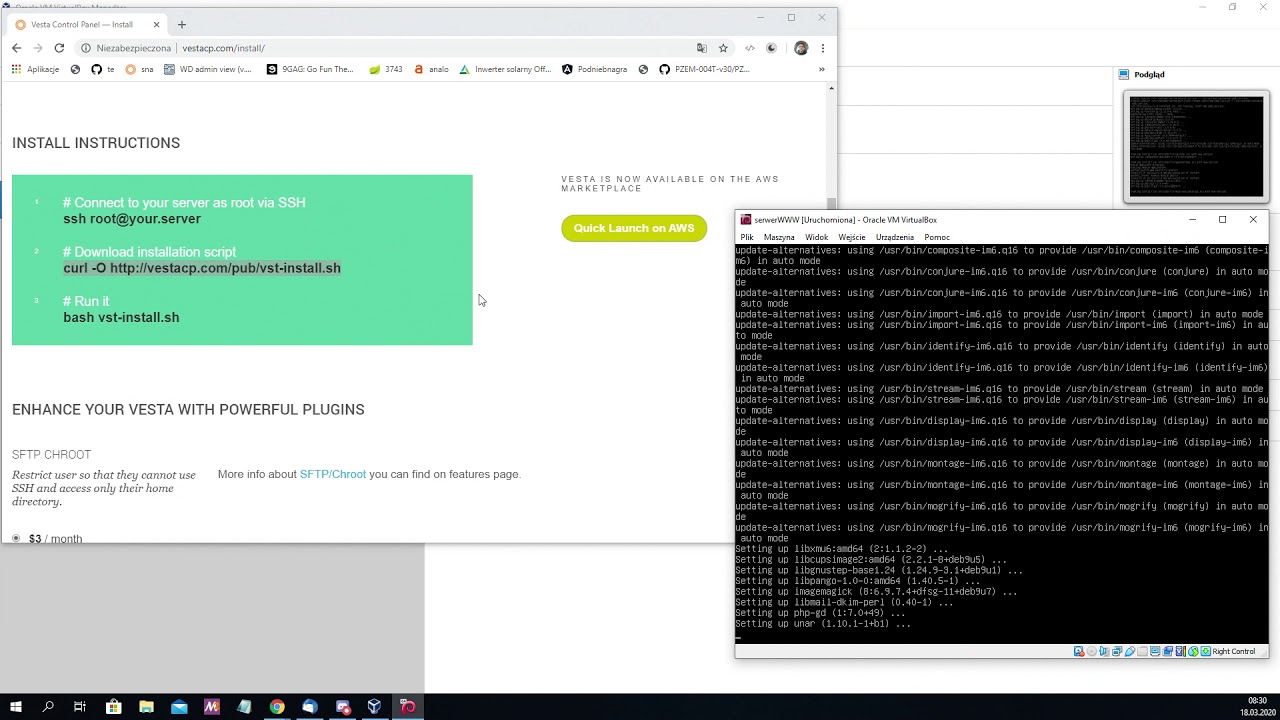
Task: Reload the vestacp.com page
Action: [x=59, y=48]
